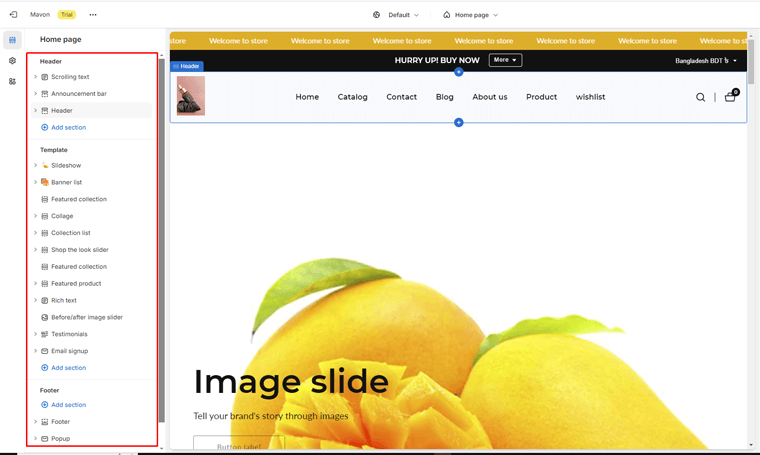
Task: Click the Popup section icon
Action: (x=45, y=439)
